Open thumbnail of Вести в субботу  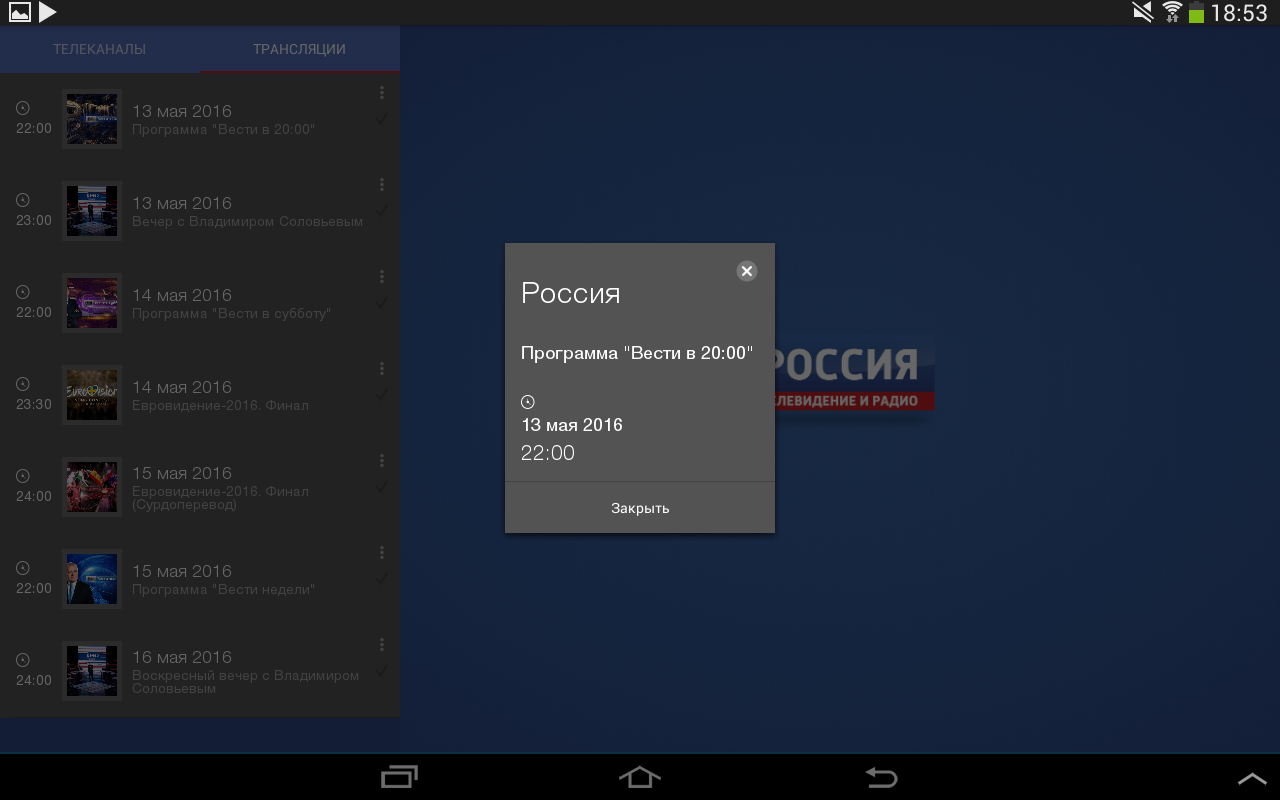click(x=92, y=303)
